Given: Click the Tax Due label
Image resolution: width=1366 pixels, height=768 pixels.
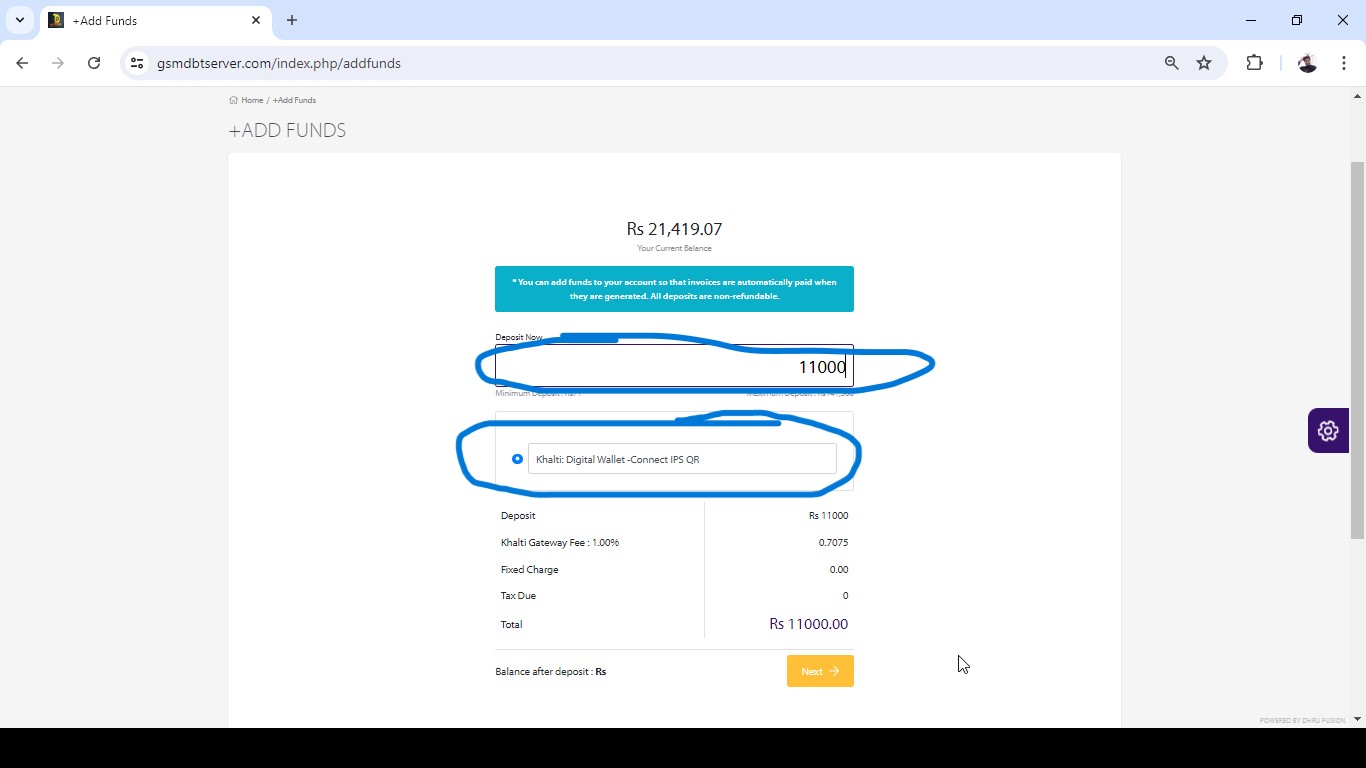Looking at the screenshot, I should point(518,595).
